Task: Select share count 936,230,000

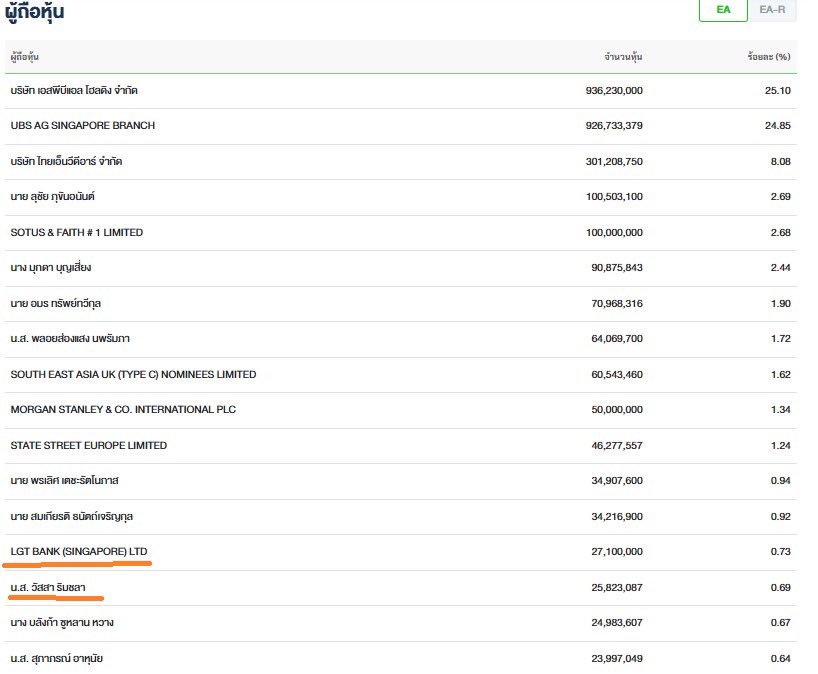Action: coord(614,91)
